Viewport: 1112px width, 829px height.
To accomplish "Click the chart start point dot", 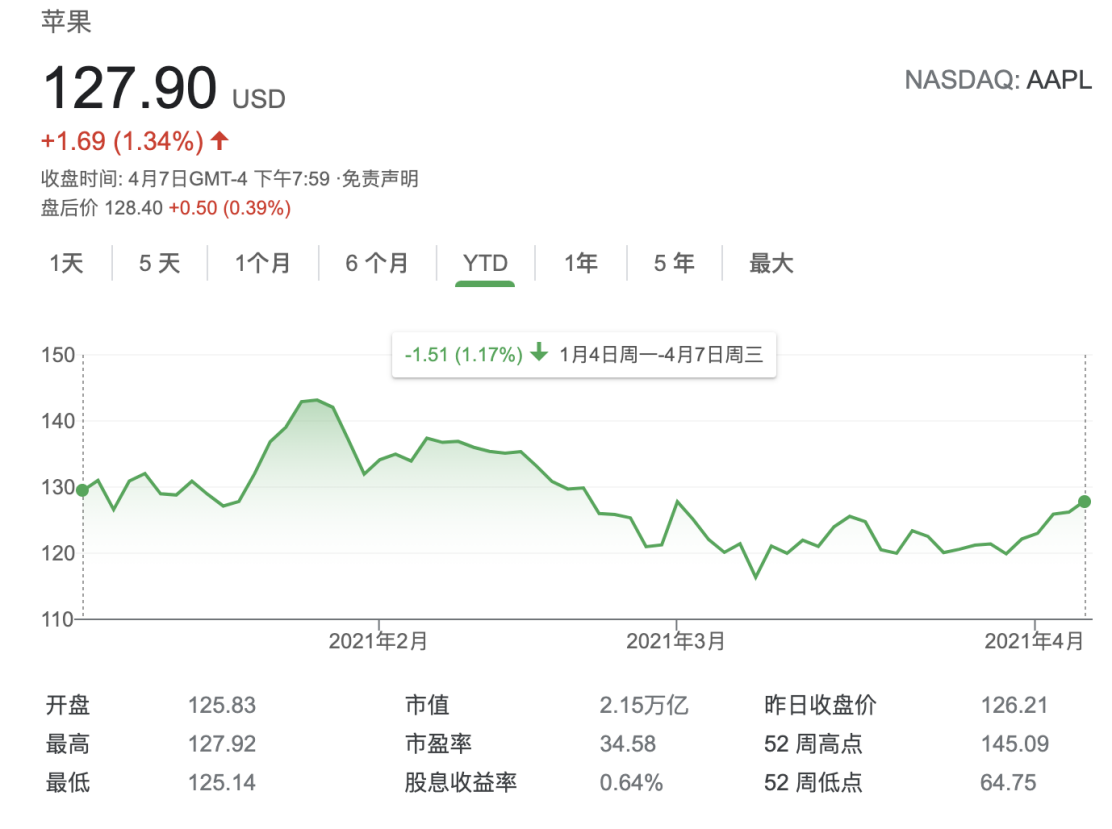I will 82,490.
